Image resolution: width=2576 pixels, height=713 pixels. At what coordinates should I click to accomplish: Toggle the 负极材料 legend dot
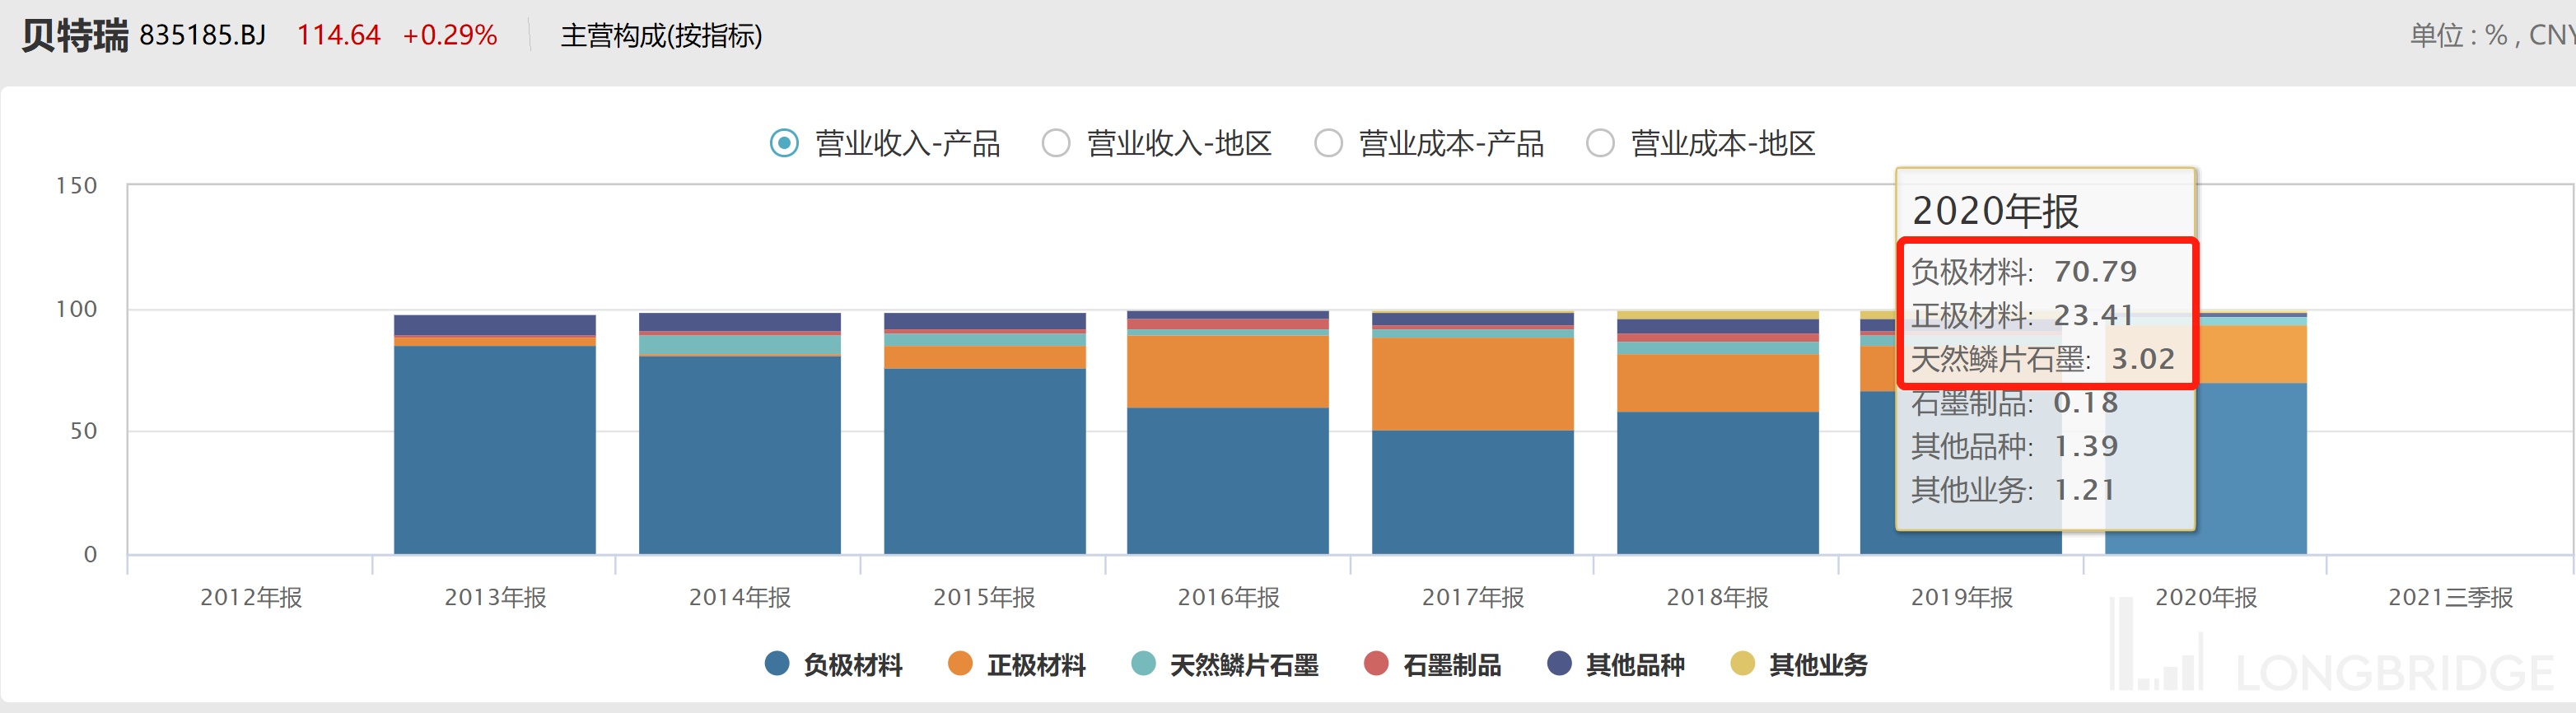[776, 664]
